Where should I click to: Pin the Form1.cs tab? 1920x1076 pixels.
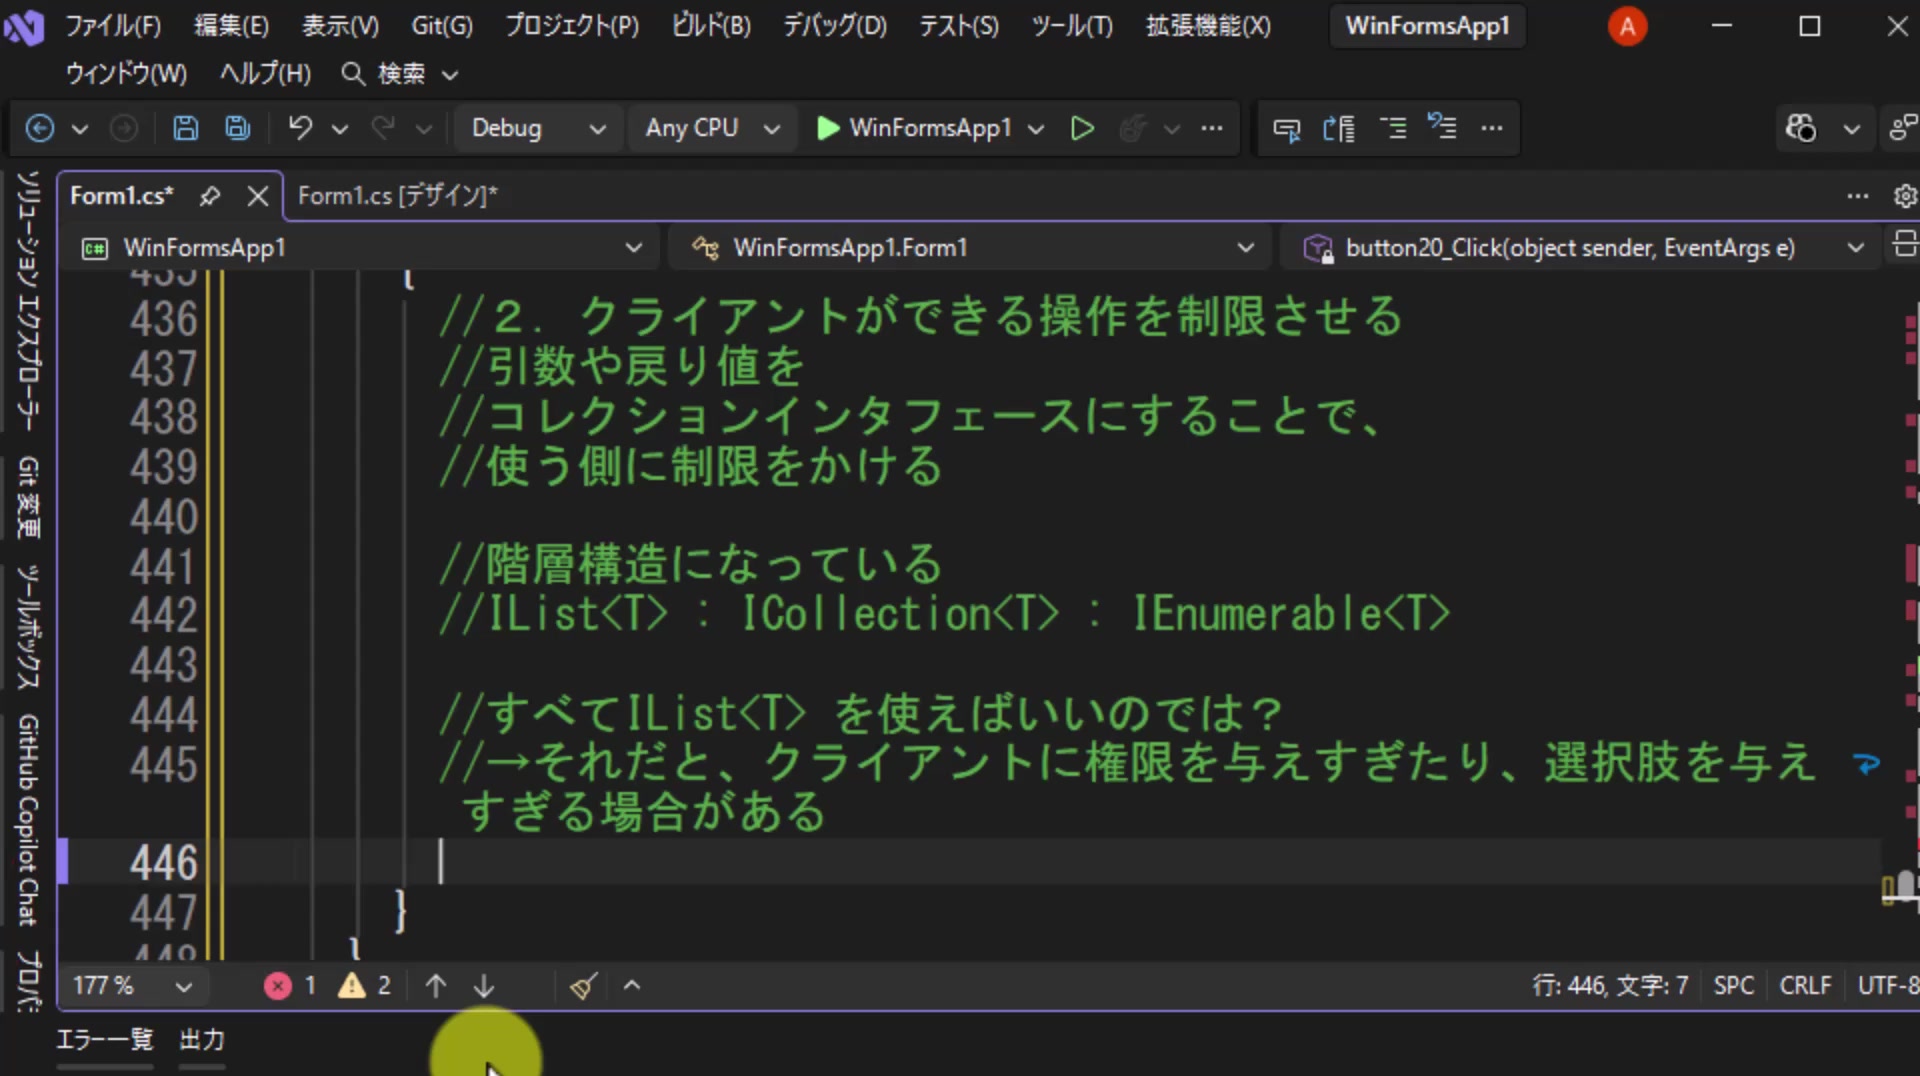click(x=209, y=196)
